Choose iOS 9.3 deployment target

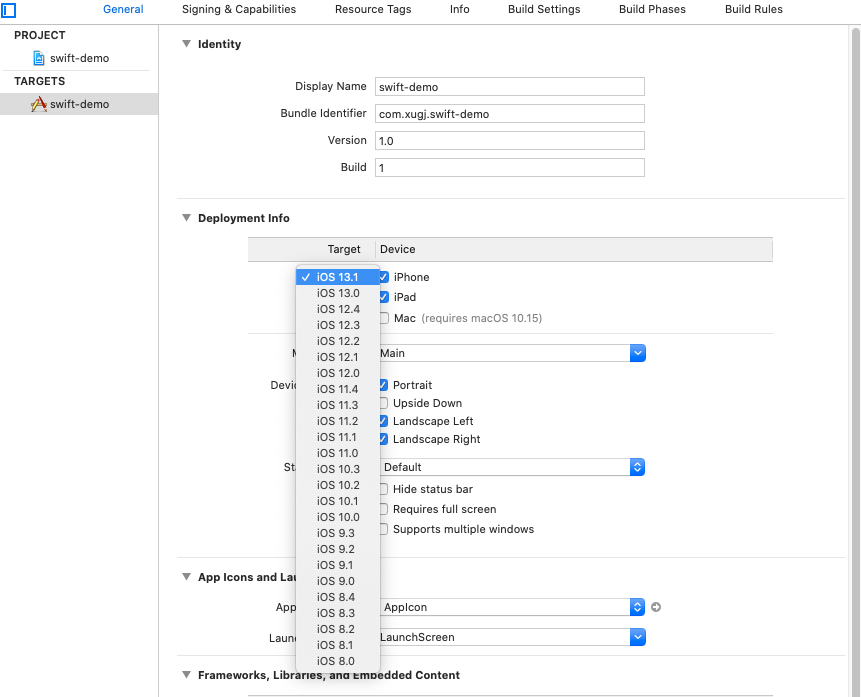[338, 533]
